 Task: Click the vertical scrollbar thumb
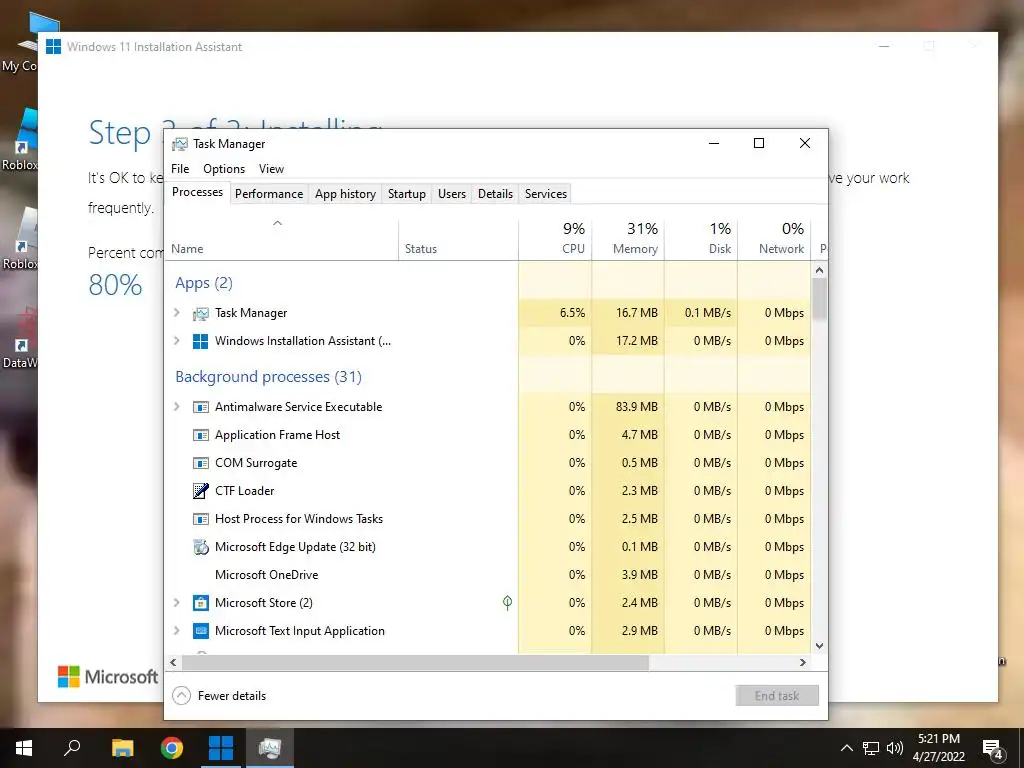820,299
